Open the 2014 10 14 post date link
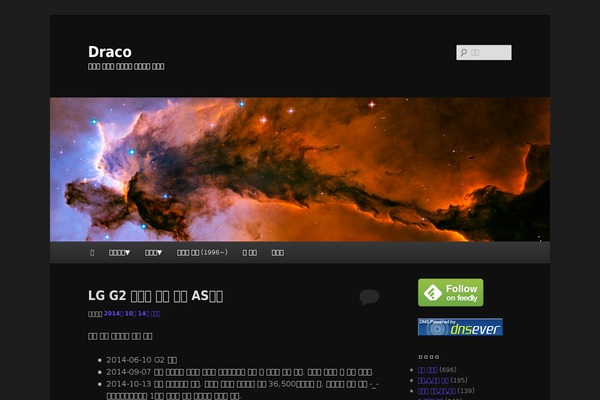 click(132, 313)
